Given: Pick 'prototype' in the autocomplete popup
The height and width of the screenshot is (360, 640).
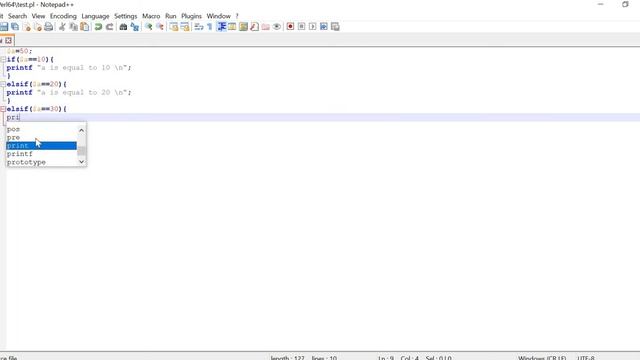Looking at the screenshot, I should point(41,162).
